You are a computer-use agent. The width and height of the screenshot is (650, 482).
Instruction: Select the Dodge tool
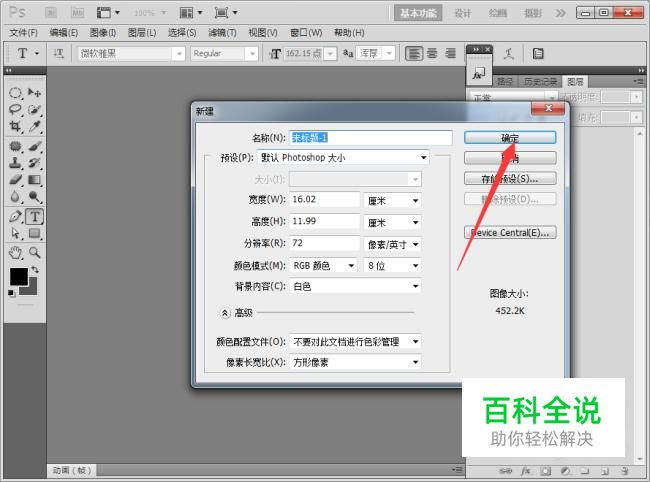coord(34,196)
